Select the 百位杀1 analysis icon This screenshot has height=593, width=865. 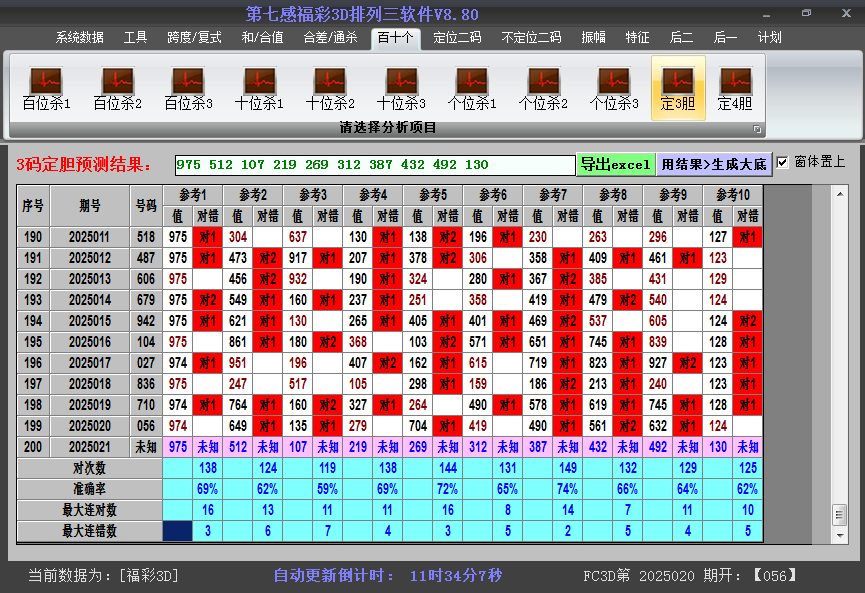(x=46, y=88)
